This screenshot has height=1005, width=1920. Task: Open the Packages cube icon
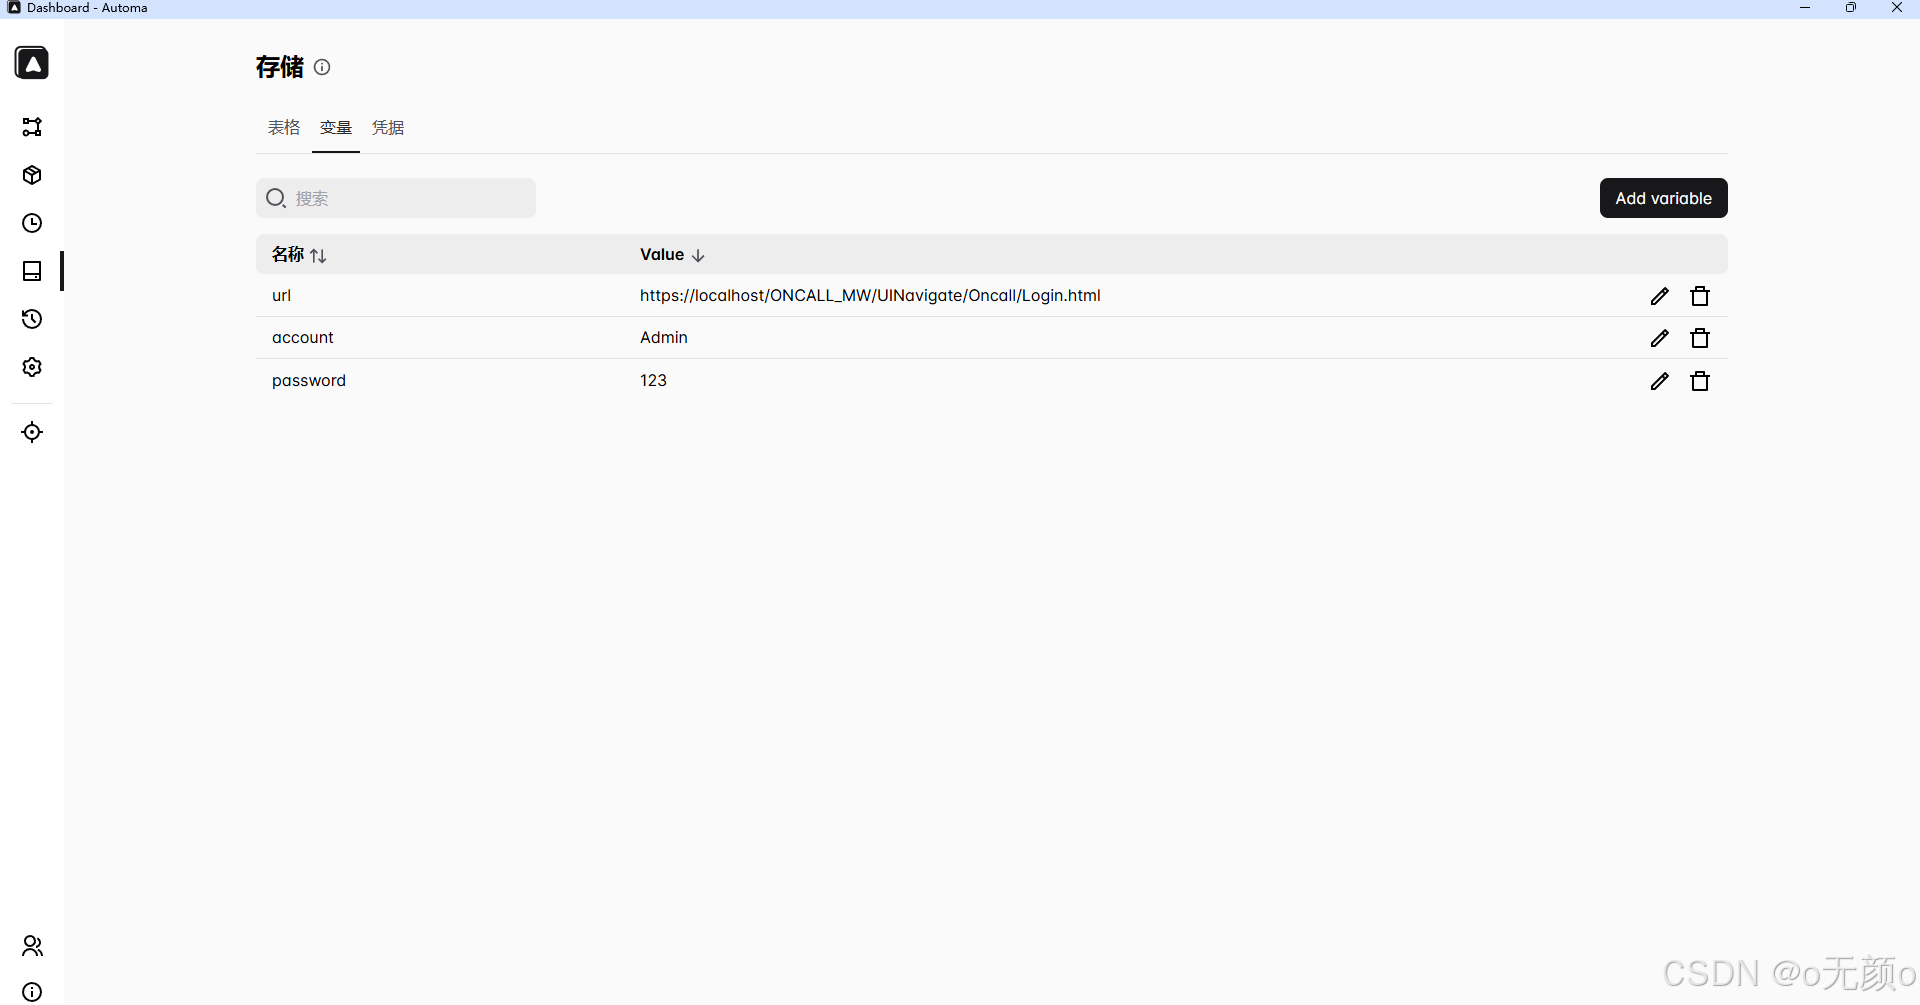coord(32,175)
